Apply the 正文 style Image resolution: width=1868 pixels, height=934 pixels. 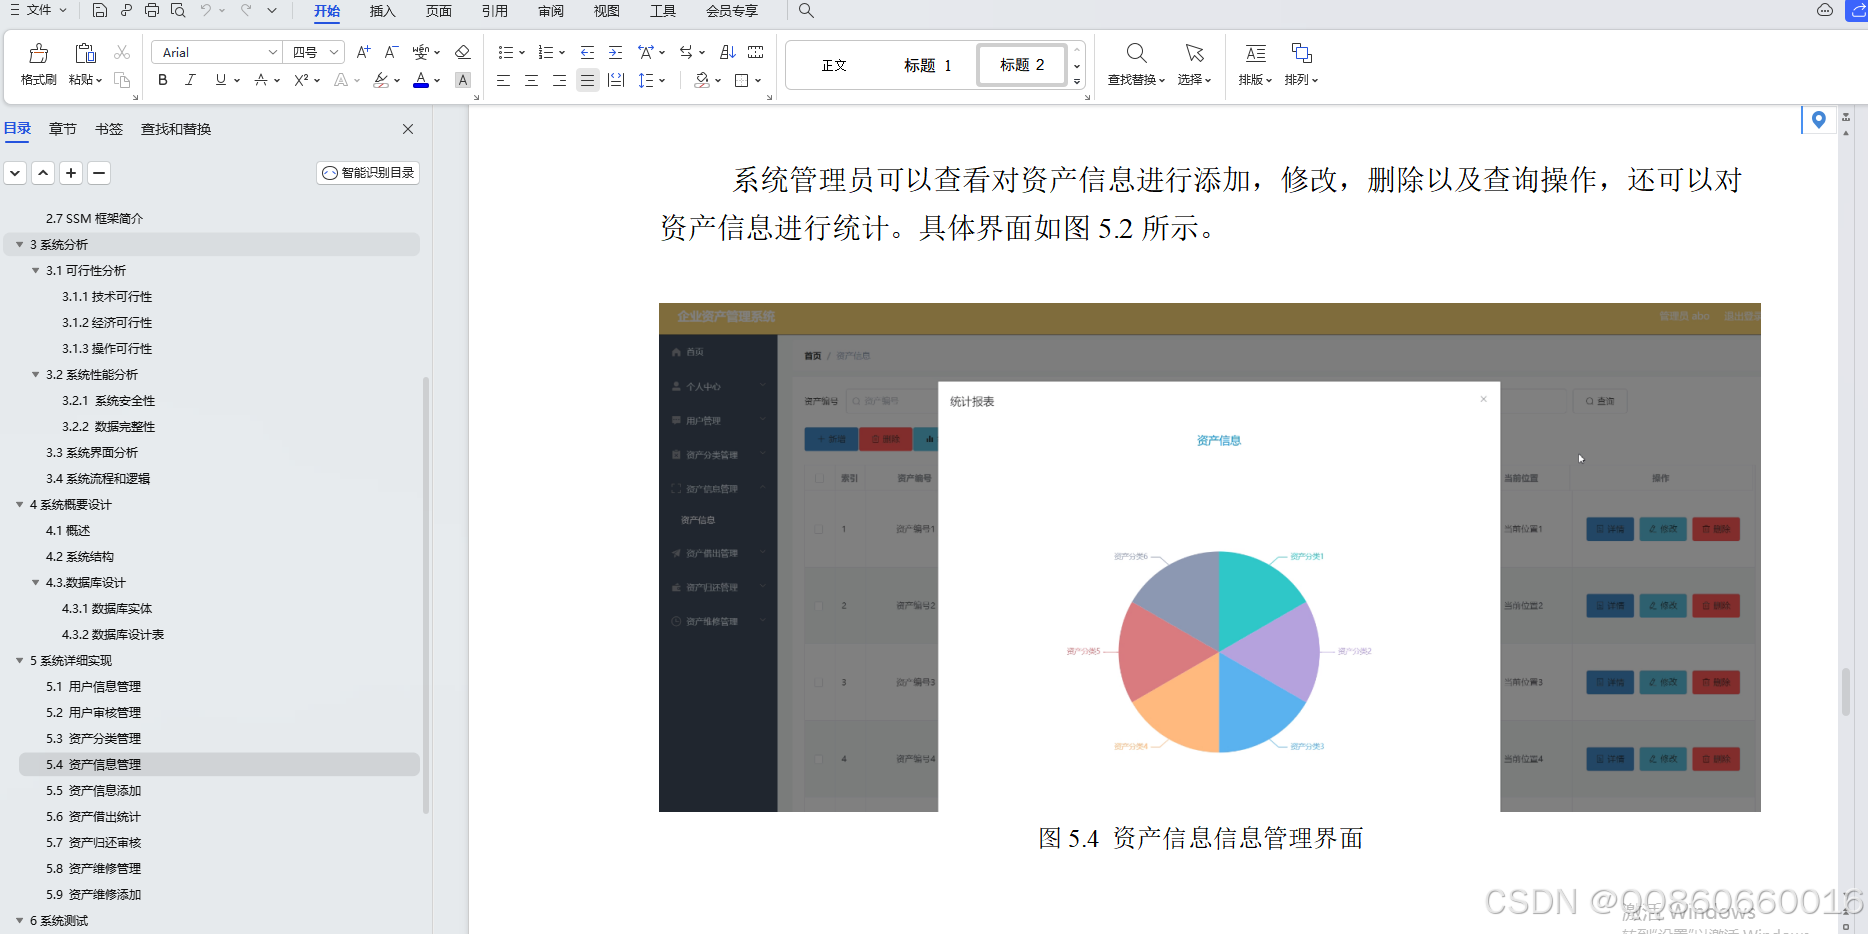[x=834, y=65]
